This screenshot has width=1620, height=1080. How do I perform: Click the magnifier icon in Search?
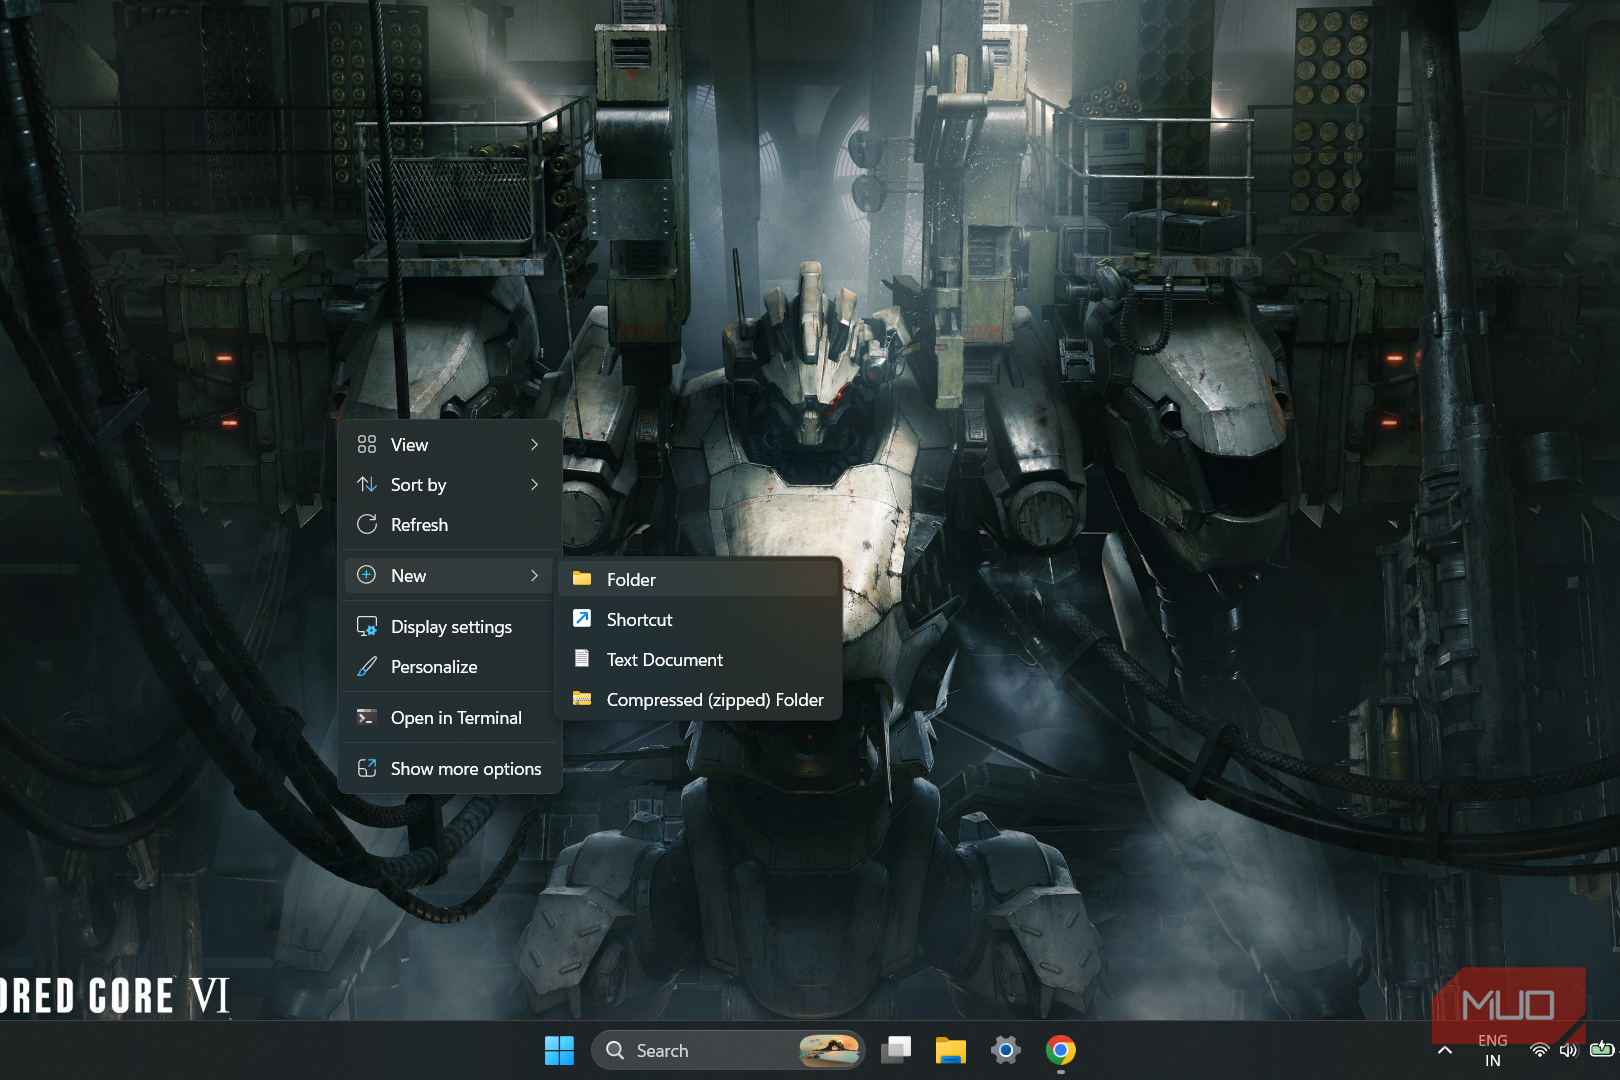[616, 1051]
